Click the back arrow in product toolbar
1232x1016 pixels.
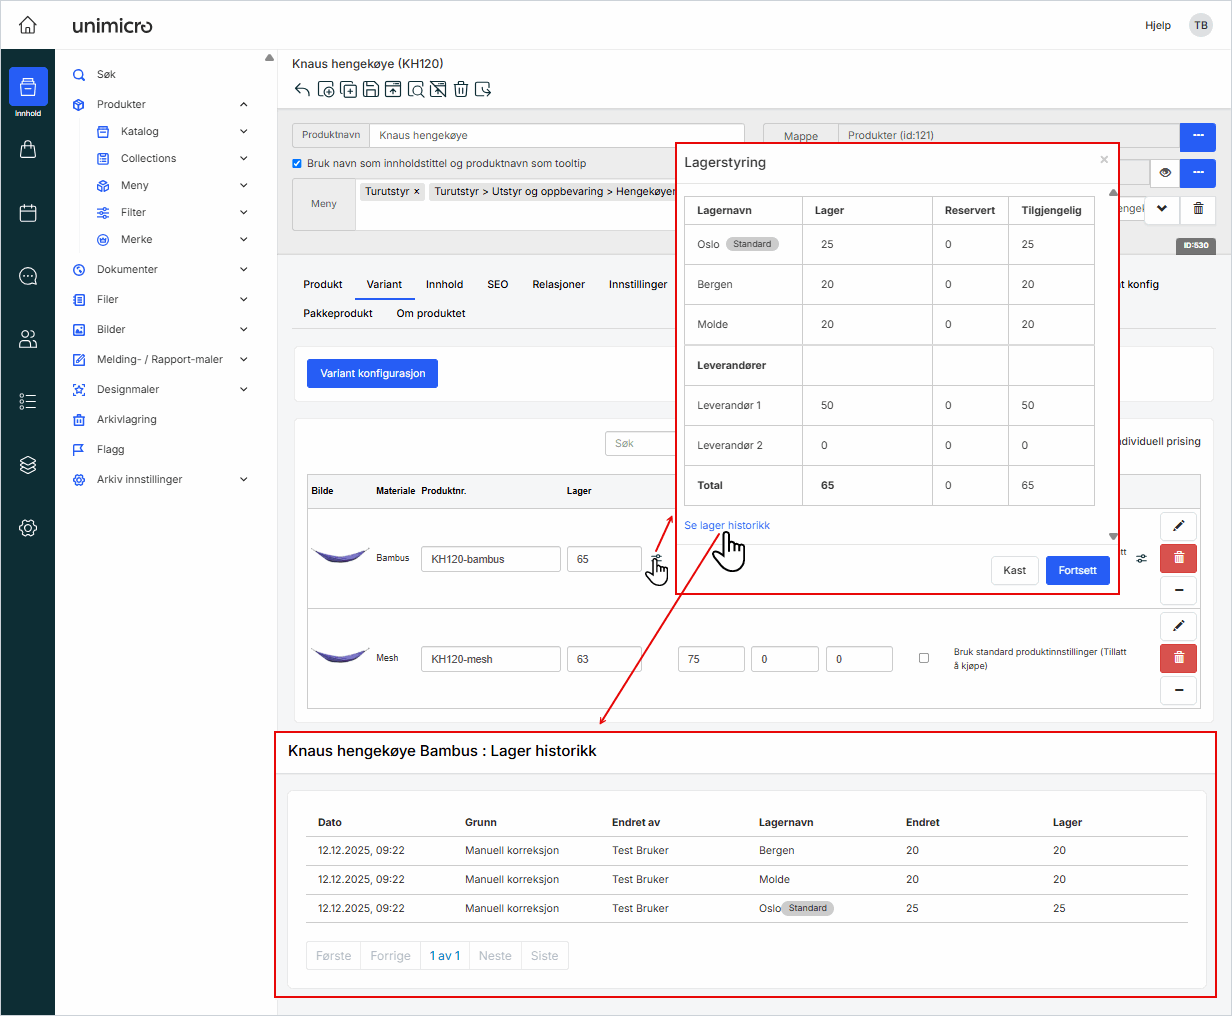tap(302, 90)
